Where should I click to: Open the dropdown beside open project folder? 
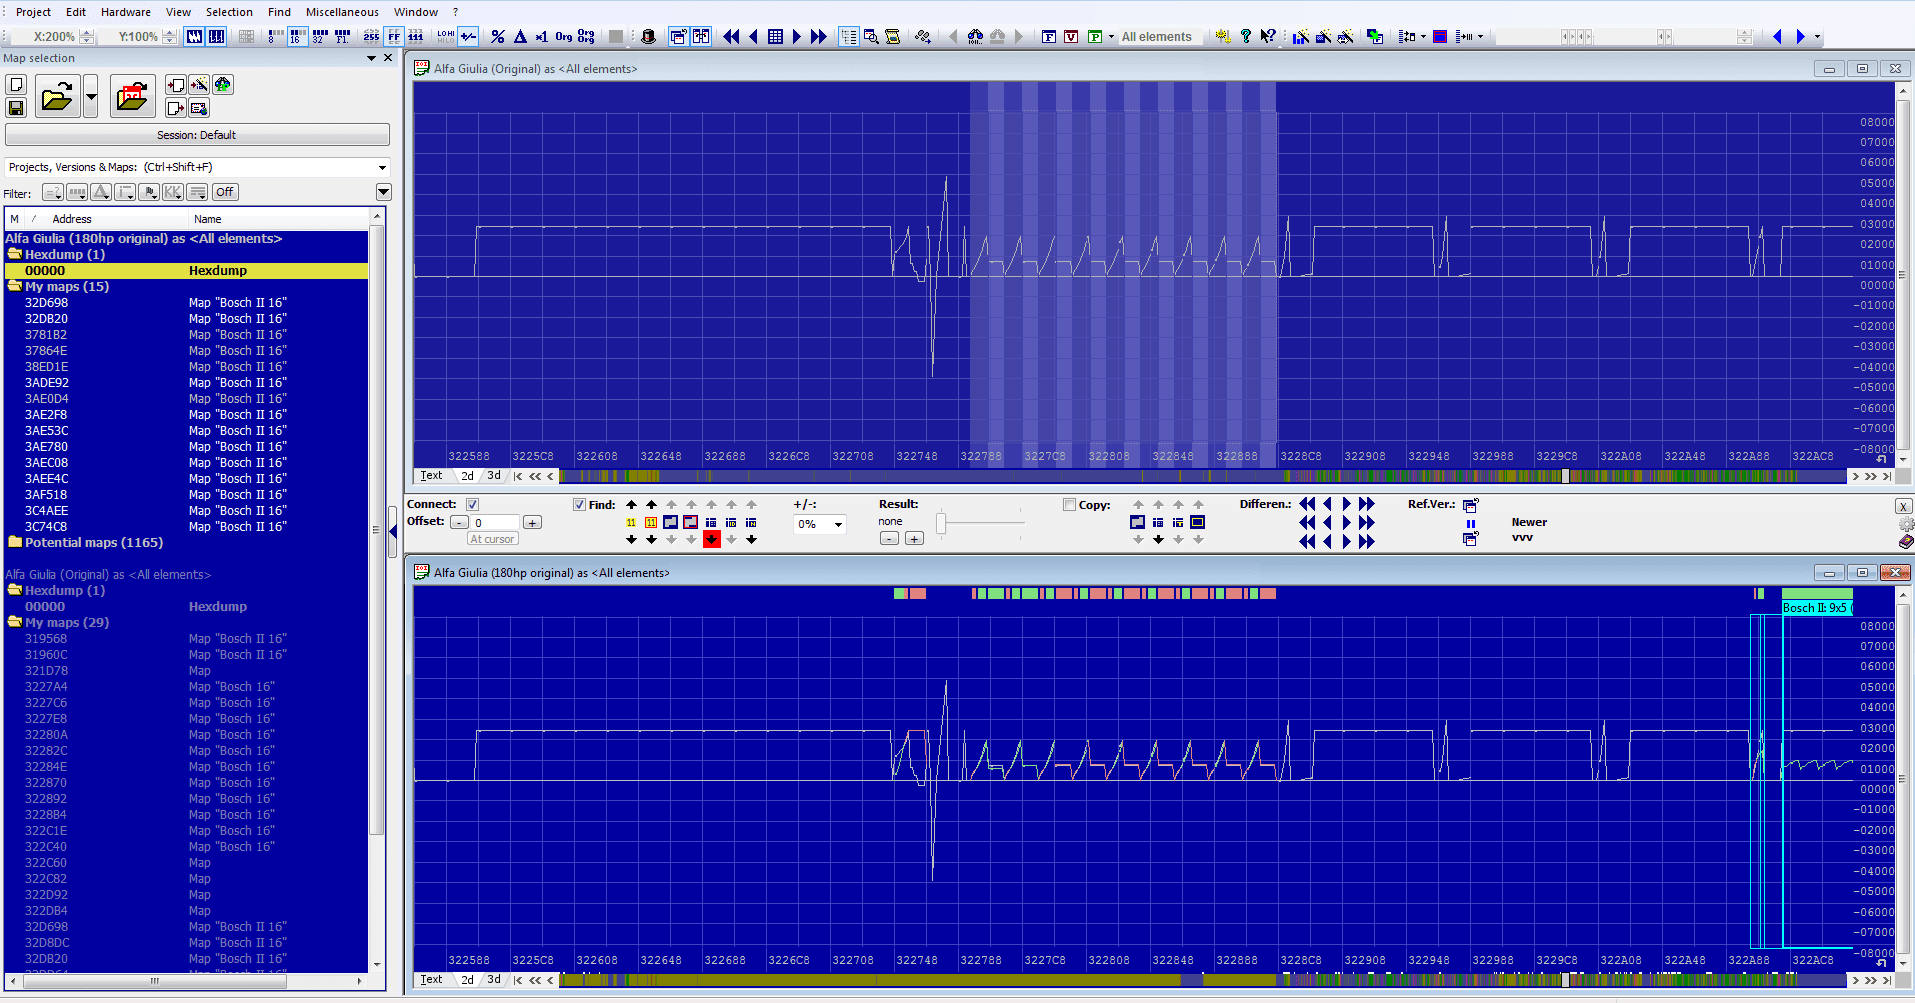point(91,97)
